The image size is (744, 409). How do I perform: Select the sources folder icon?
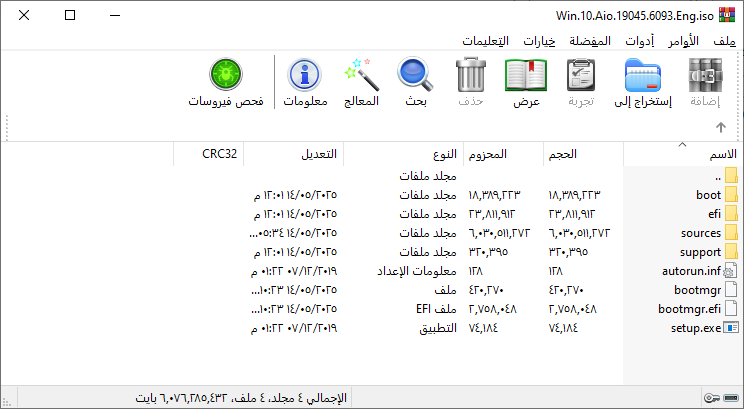pos(731,232)
